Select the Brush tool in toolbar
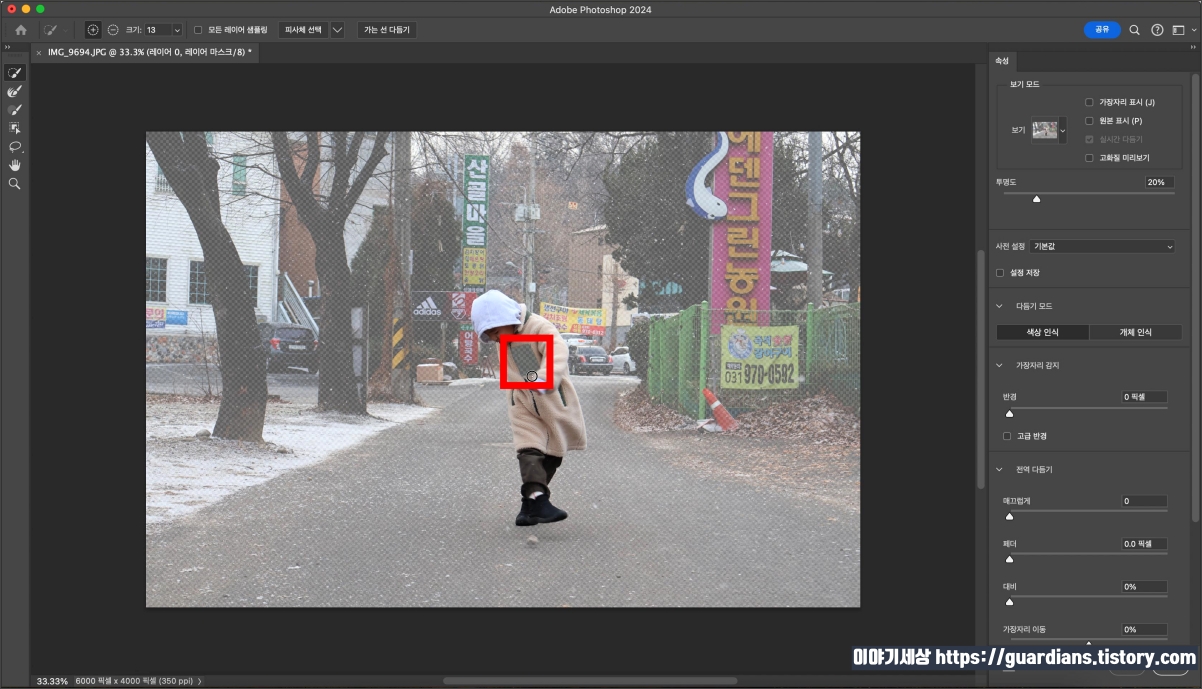This screenshot has width=1202, height=689. [15, 110]
